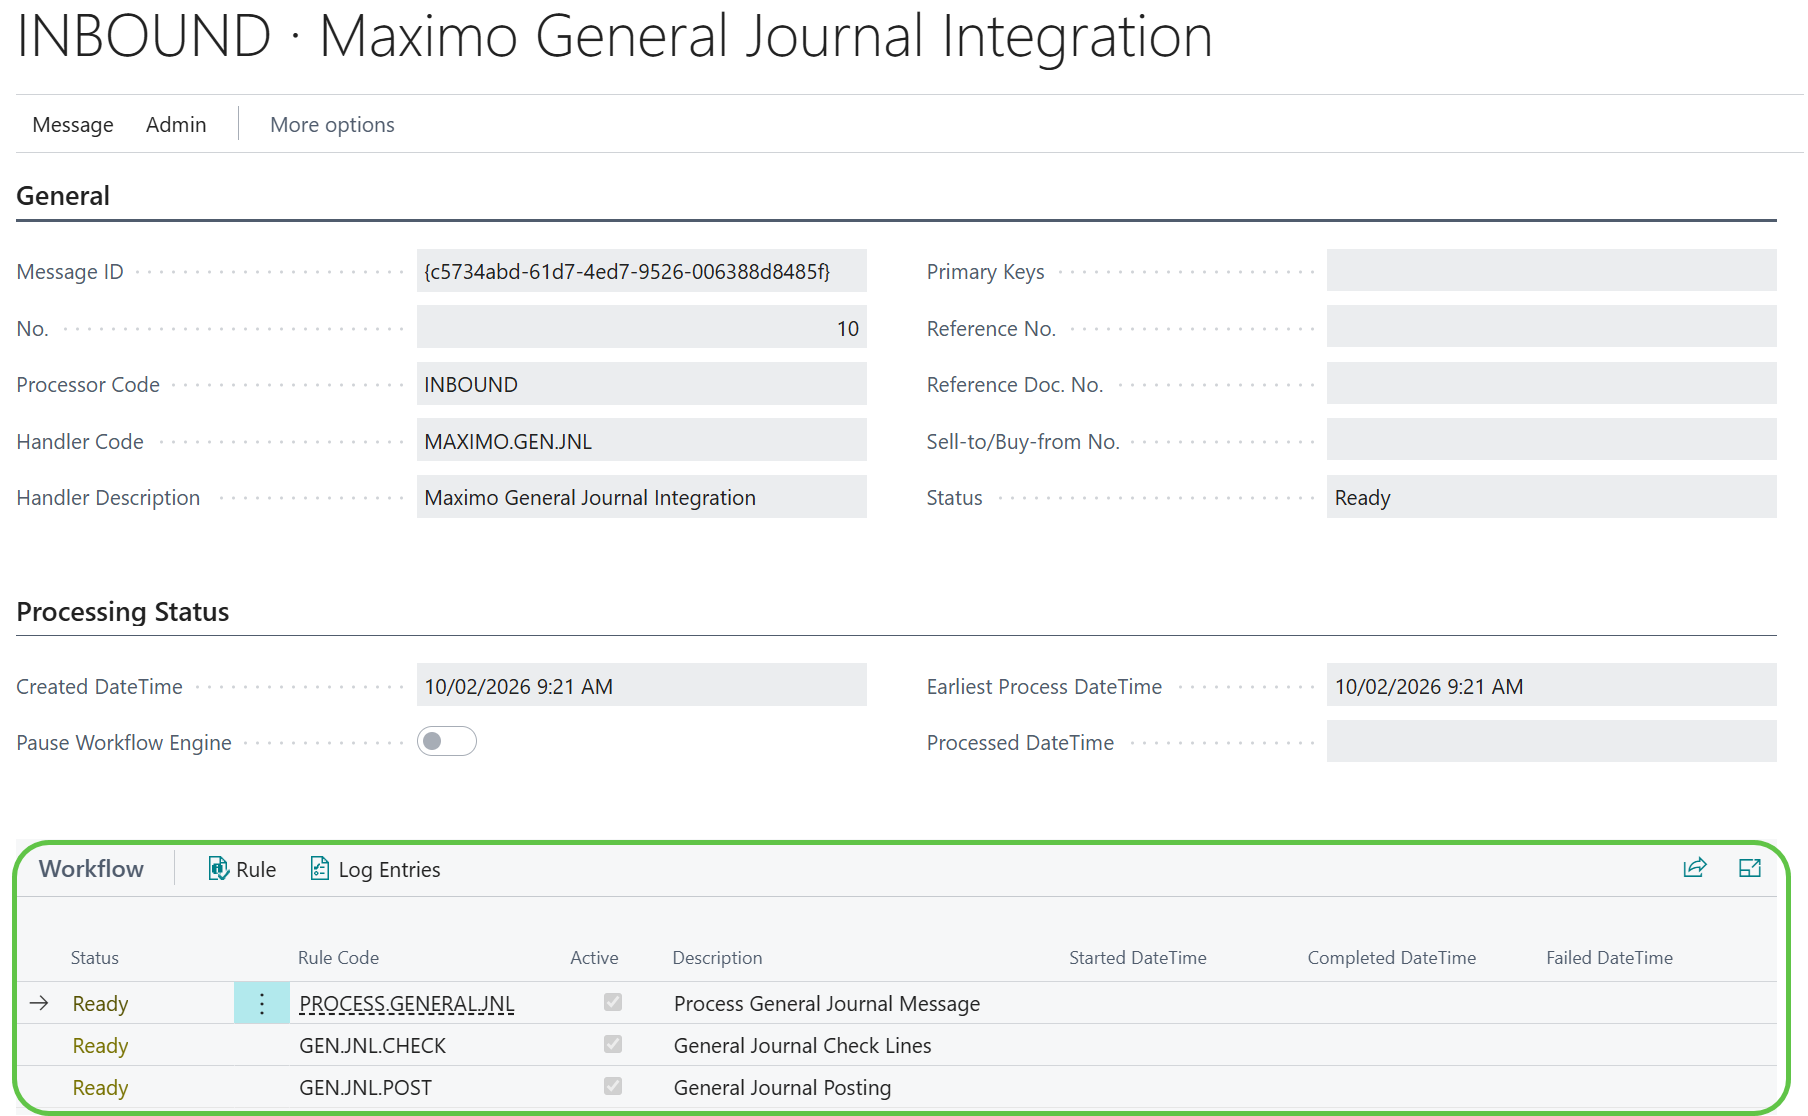Toggle the Pause Workflow Engine switch

pyautogui.click(x=447, y=741)
